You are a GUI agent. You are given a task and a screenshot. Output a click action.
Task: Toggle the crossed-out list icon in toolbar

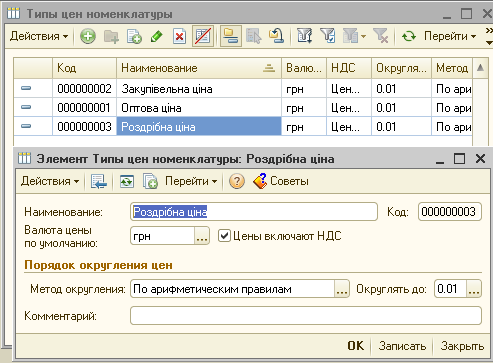pos(203,36)
